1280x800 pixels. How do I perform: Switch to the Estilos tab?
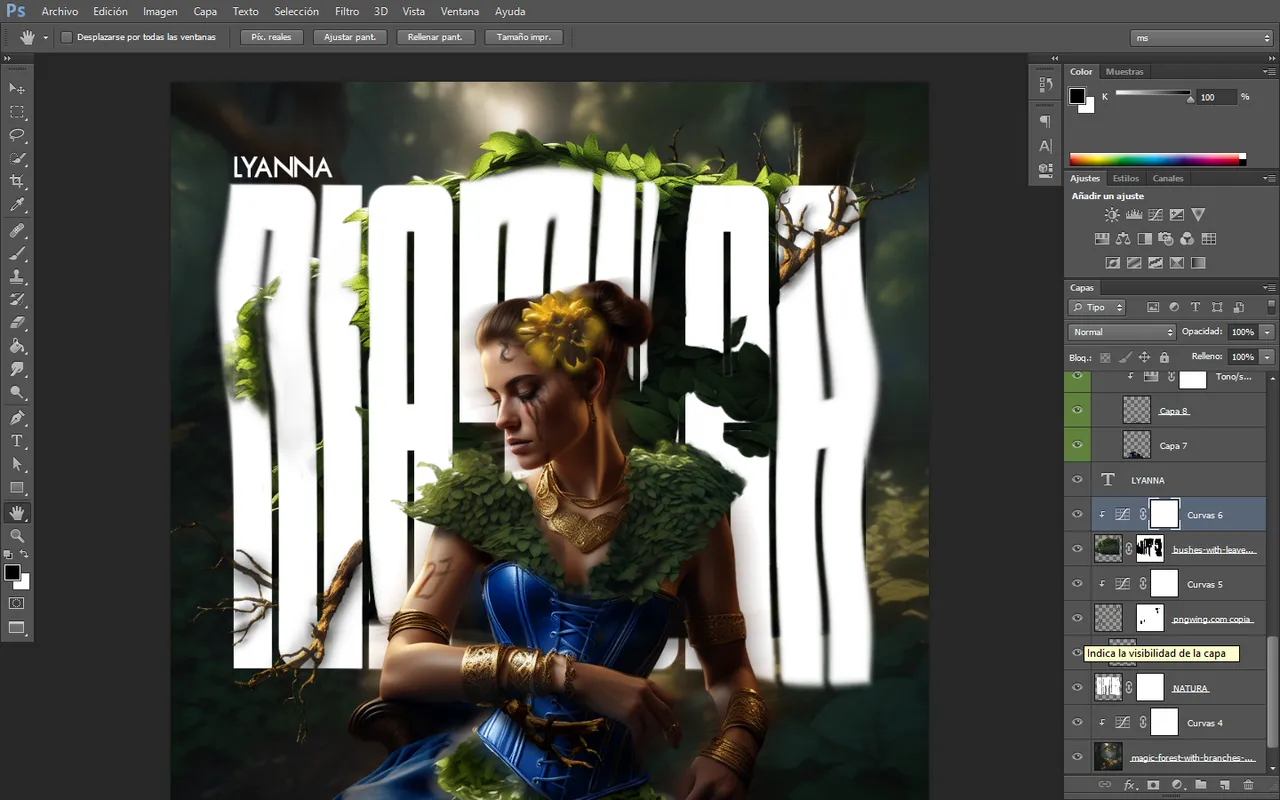click(x=1126, y=178)
